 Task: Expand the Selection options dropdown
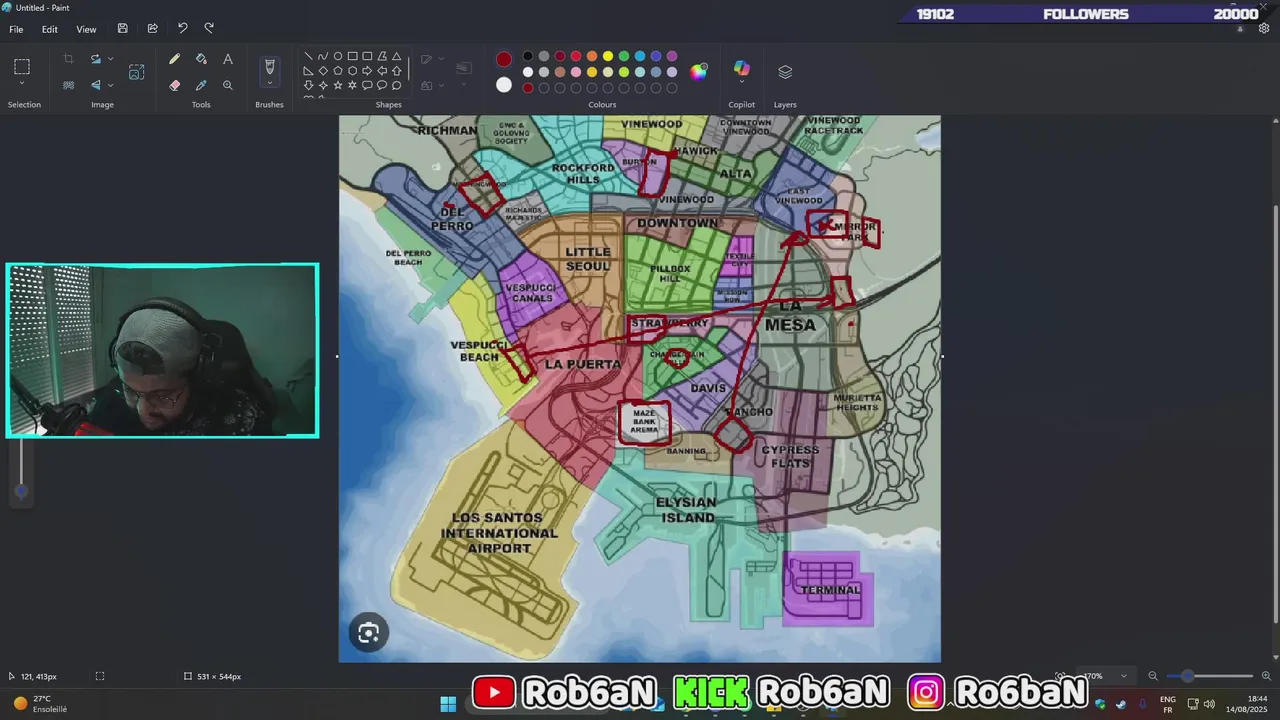[22, 84]
